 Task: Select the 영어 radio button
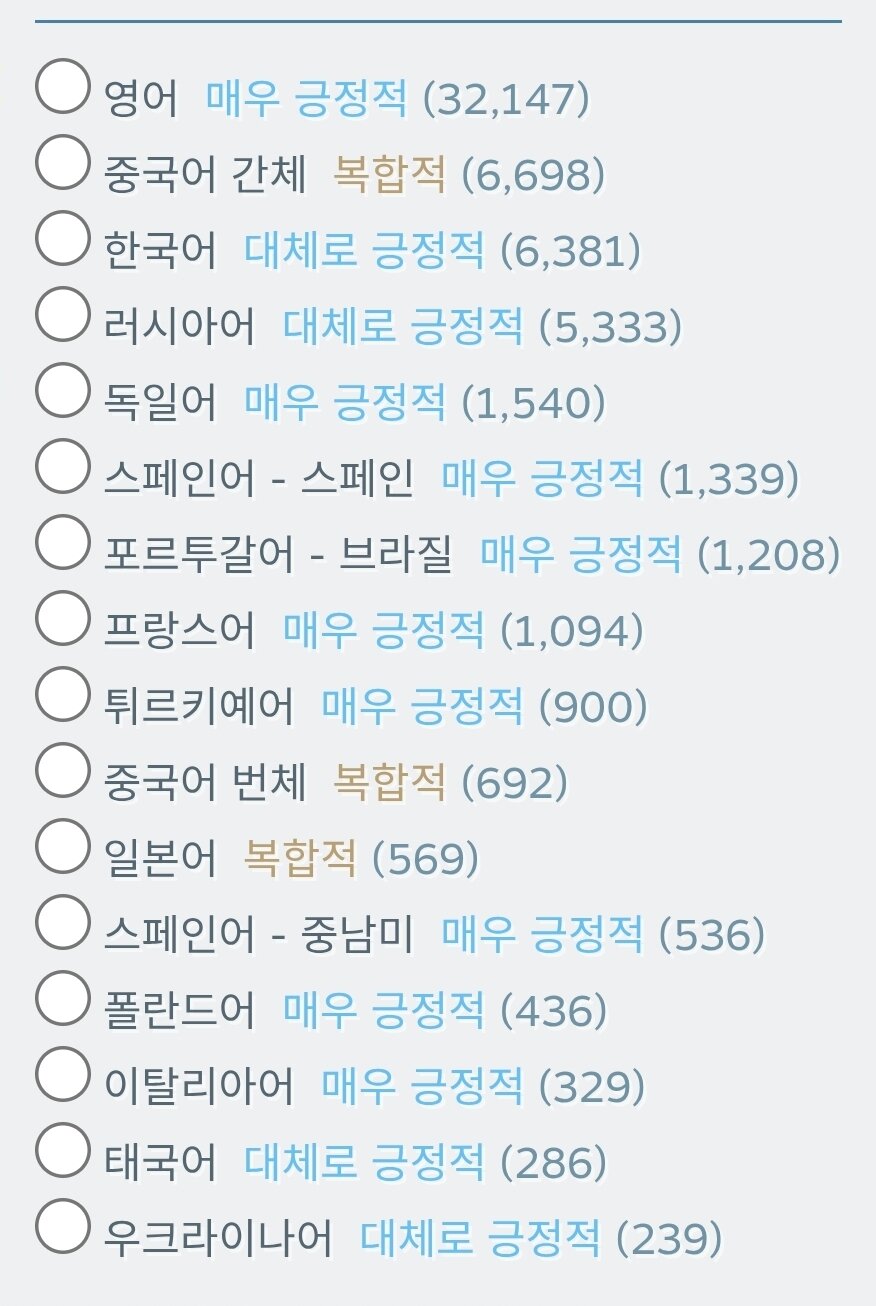coord(62,86)
